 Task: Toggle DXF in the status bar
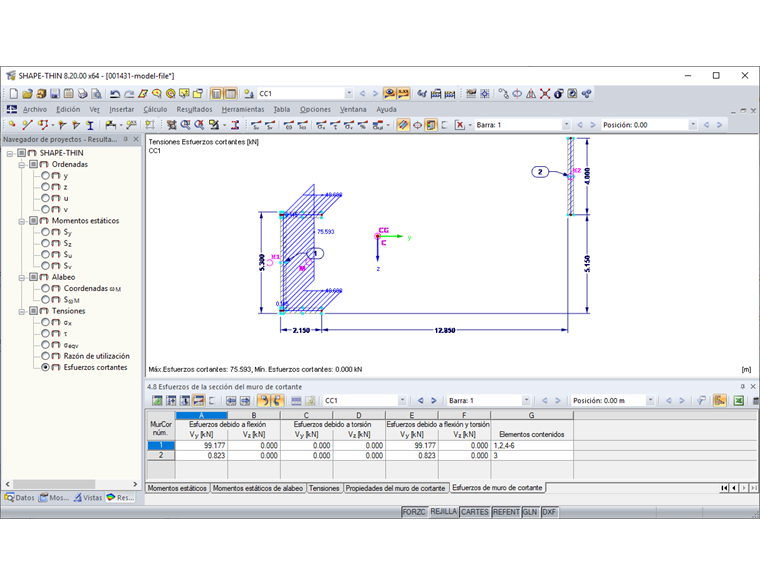click(x=549, y=512)
